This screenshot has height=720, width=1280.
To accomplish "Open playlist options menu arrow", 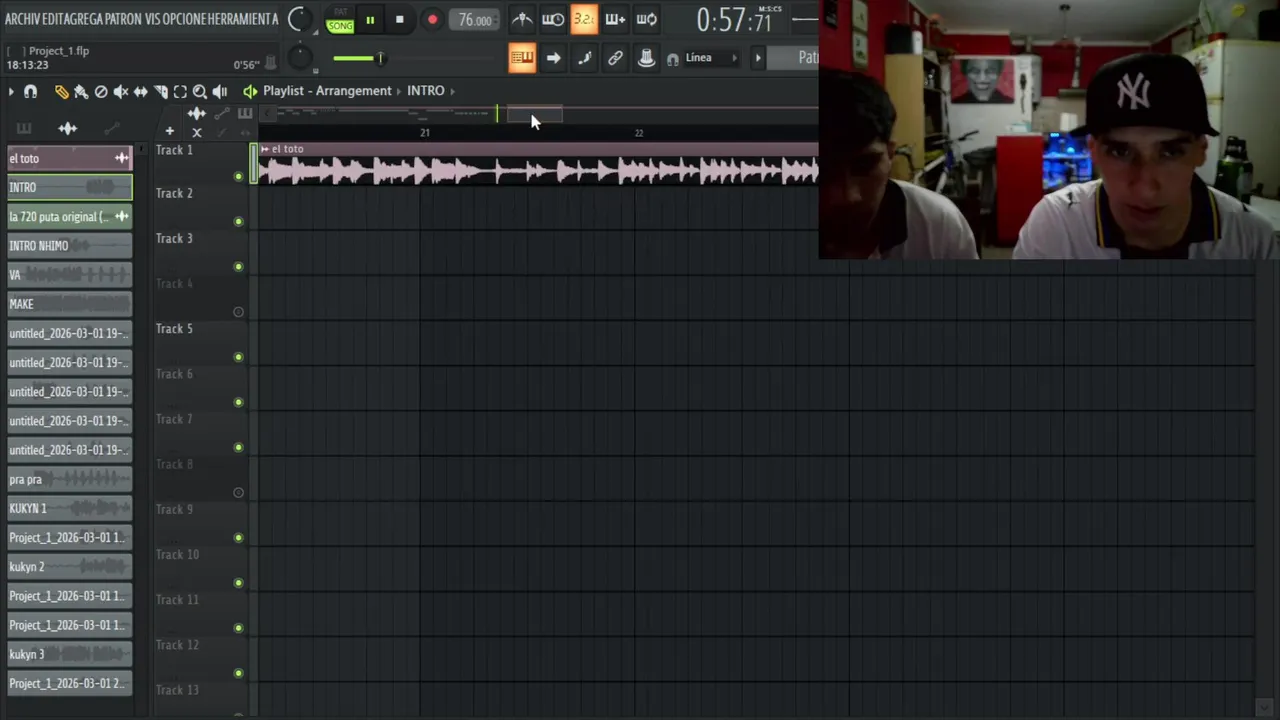I will click(11, 92).
